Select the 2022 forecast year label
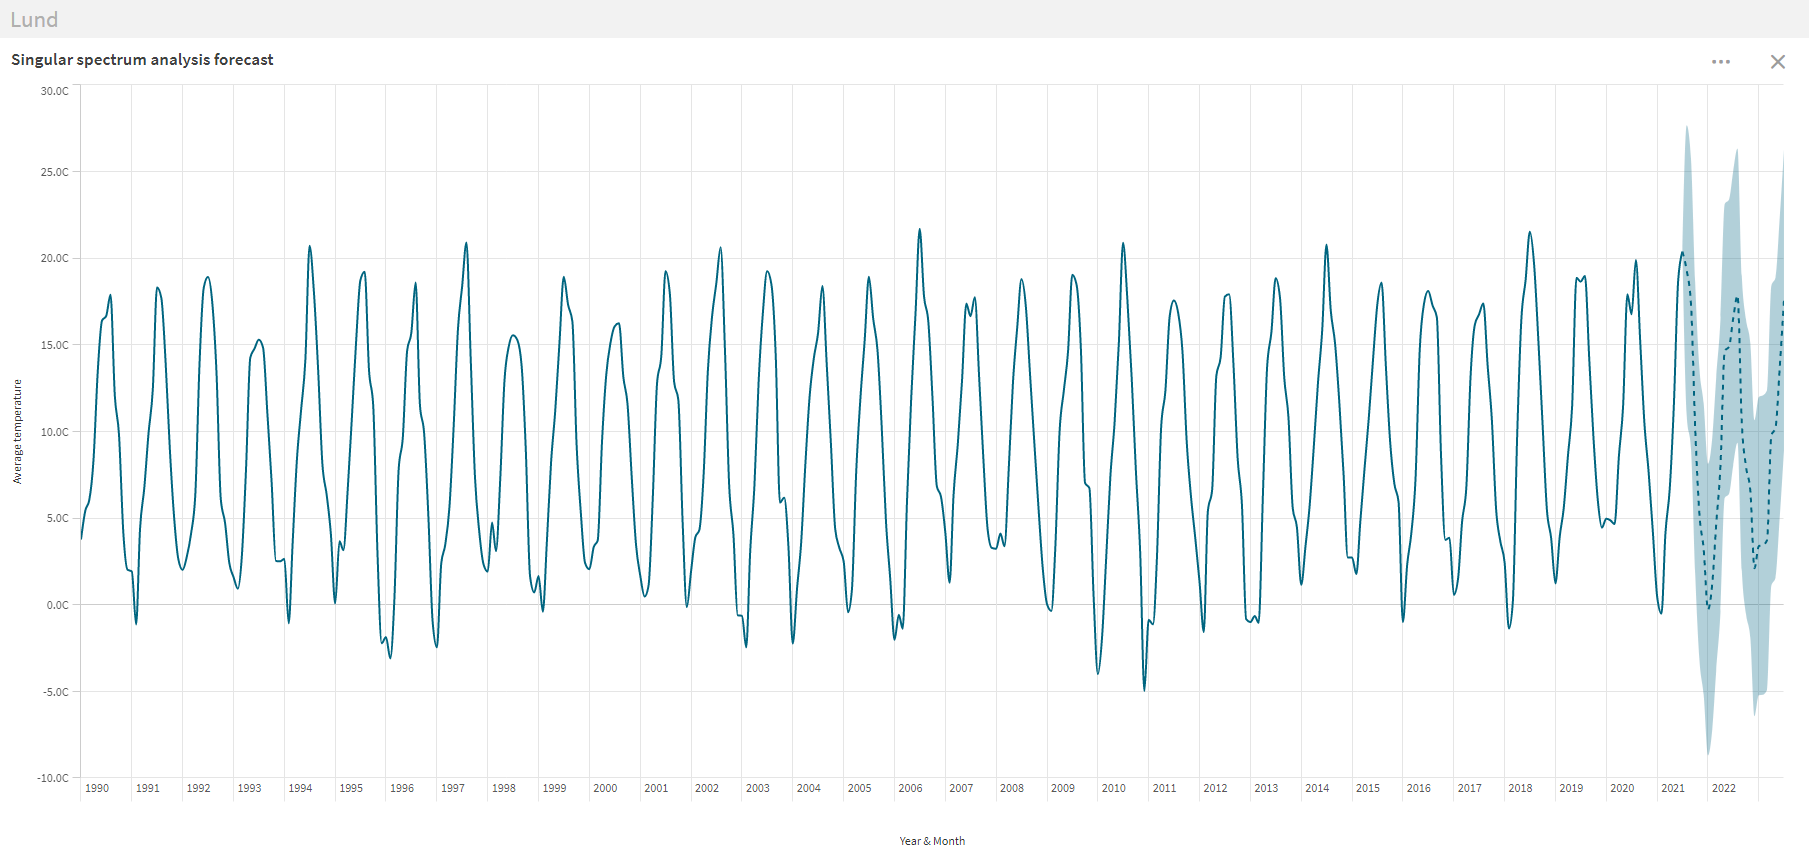 1723,788
